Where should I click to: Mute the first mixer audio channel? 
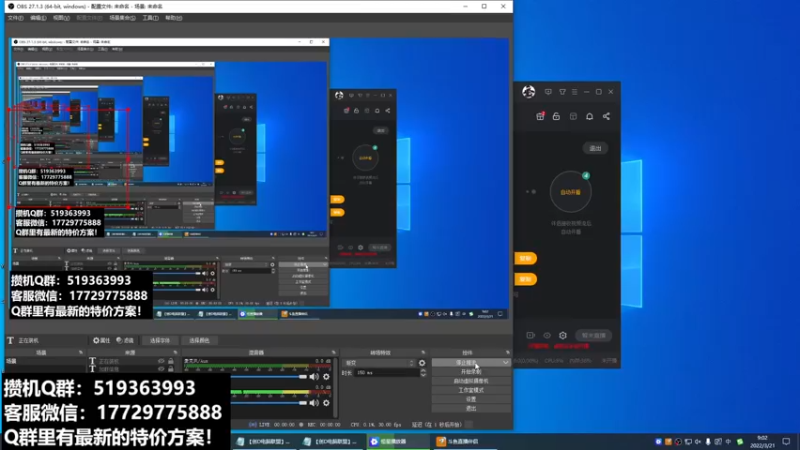point(314,377)
